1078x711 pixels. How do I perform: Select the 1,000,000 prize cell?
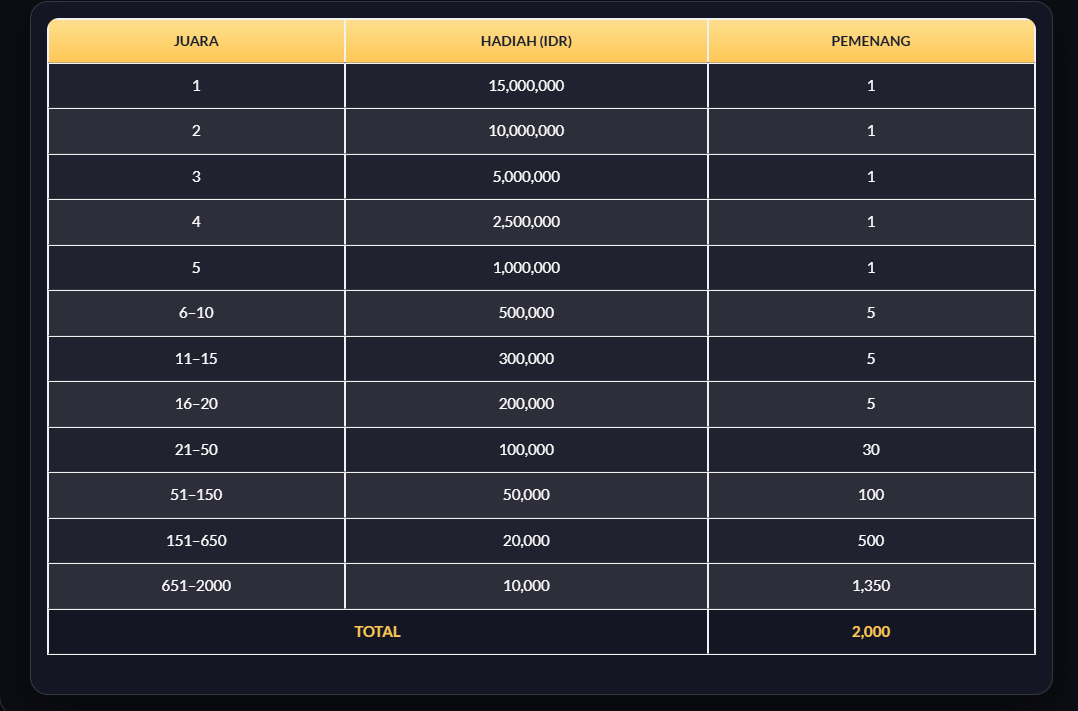pos(526,268)
